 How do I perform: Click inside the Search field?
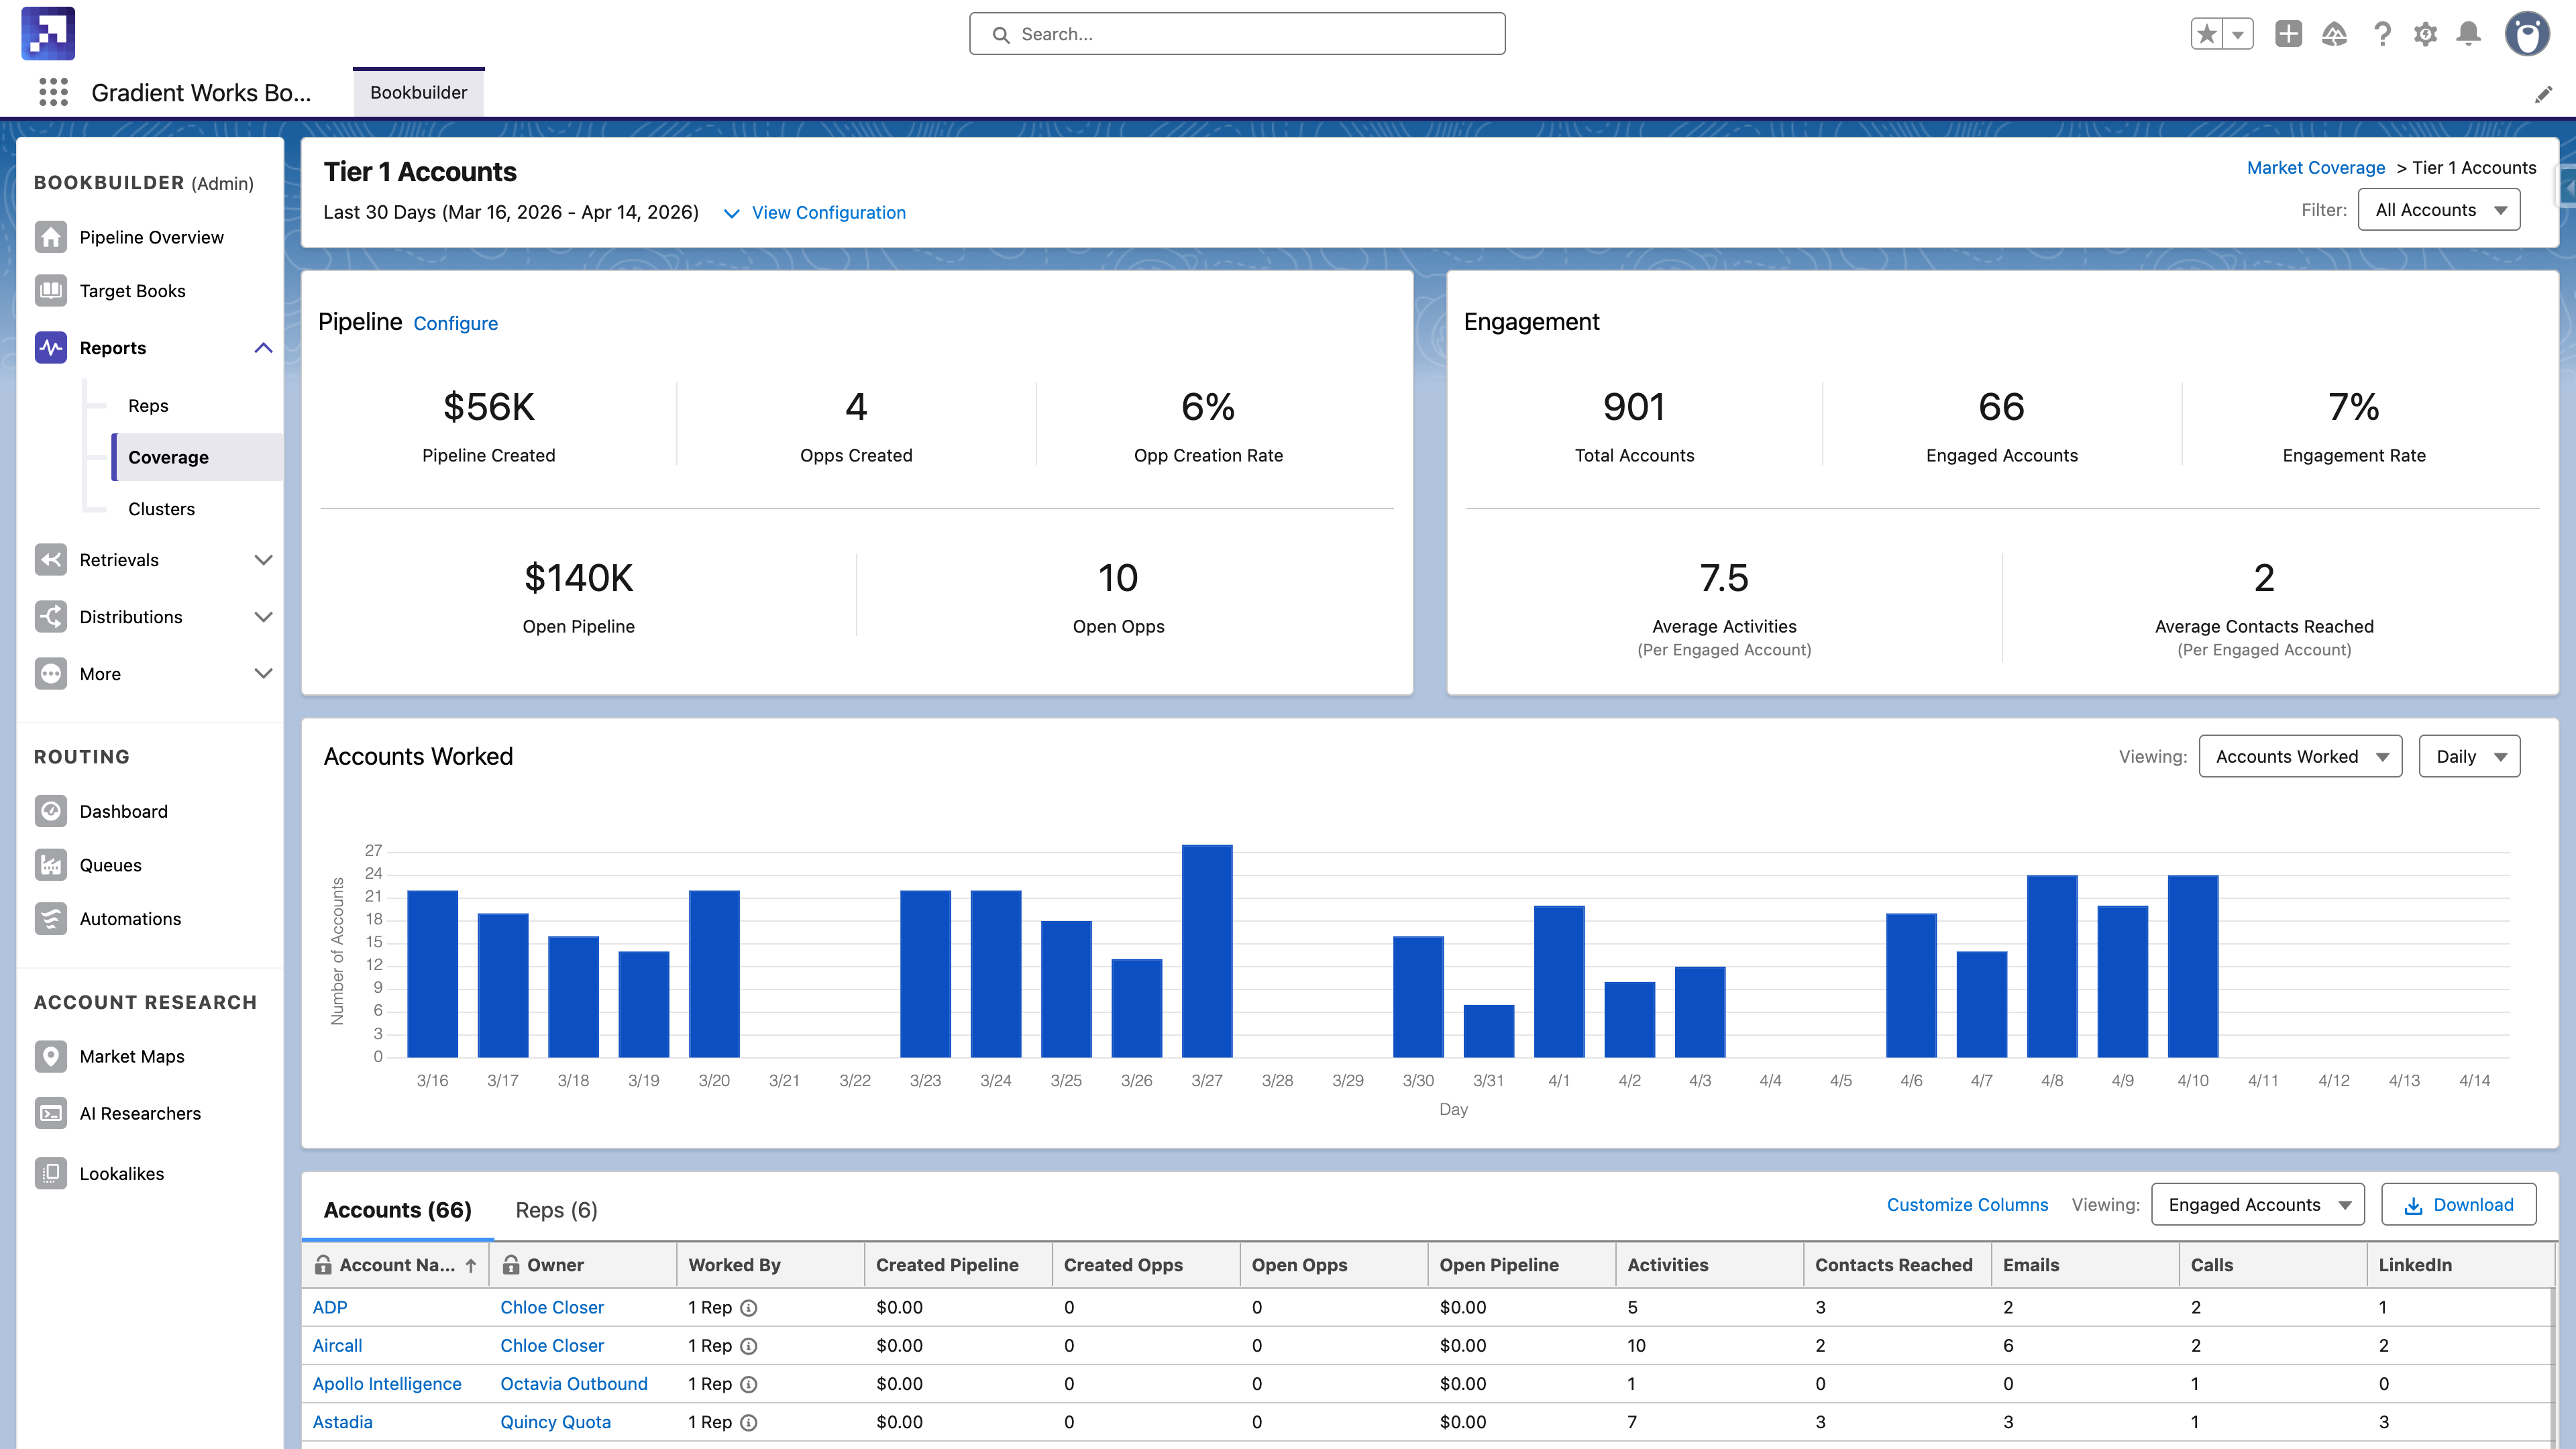tap(1236, 33)
